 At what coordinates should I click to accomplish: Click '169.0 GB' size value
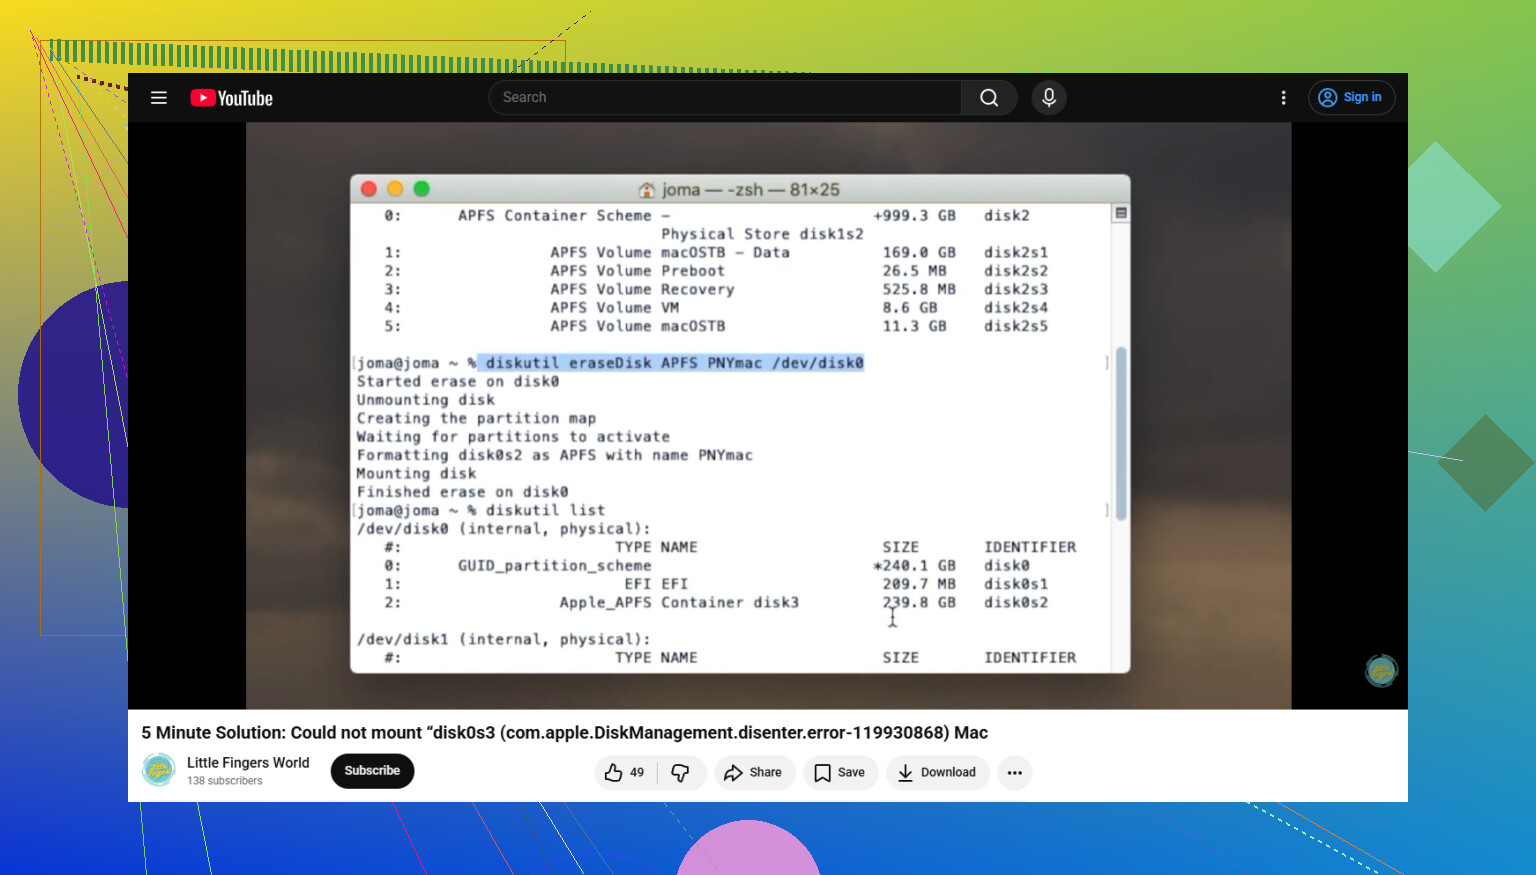point(919,253)
